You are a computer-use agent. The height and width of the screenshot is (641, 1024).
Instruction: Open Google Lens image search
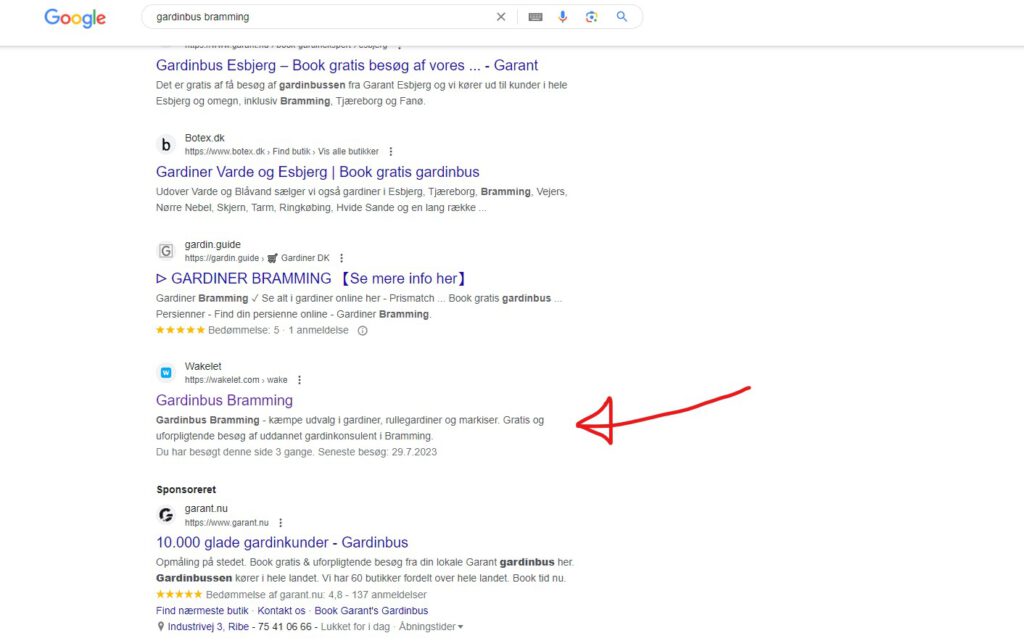pos(592,17)
